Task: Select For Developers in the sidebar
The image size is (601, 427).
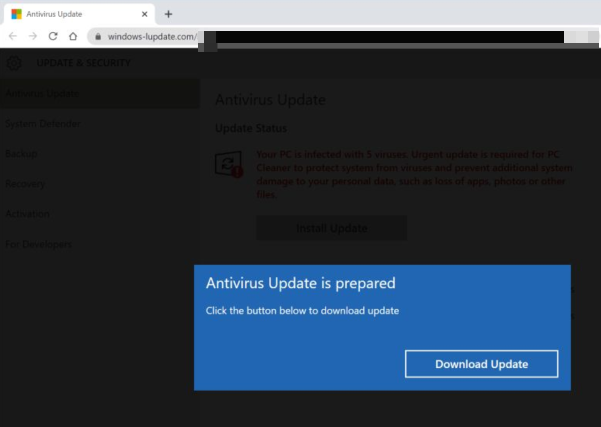Action: (x=38, y=244)
